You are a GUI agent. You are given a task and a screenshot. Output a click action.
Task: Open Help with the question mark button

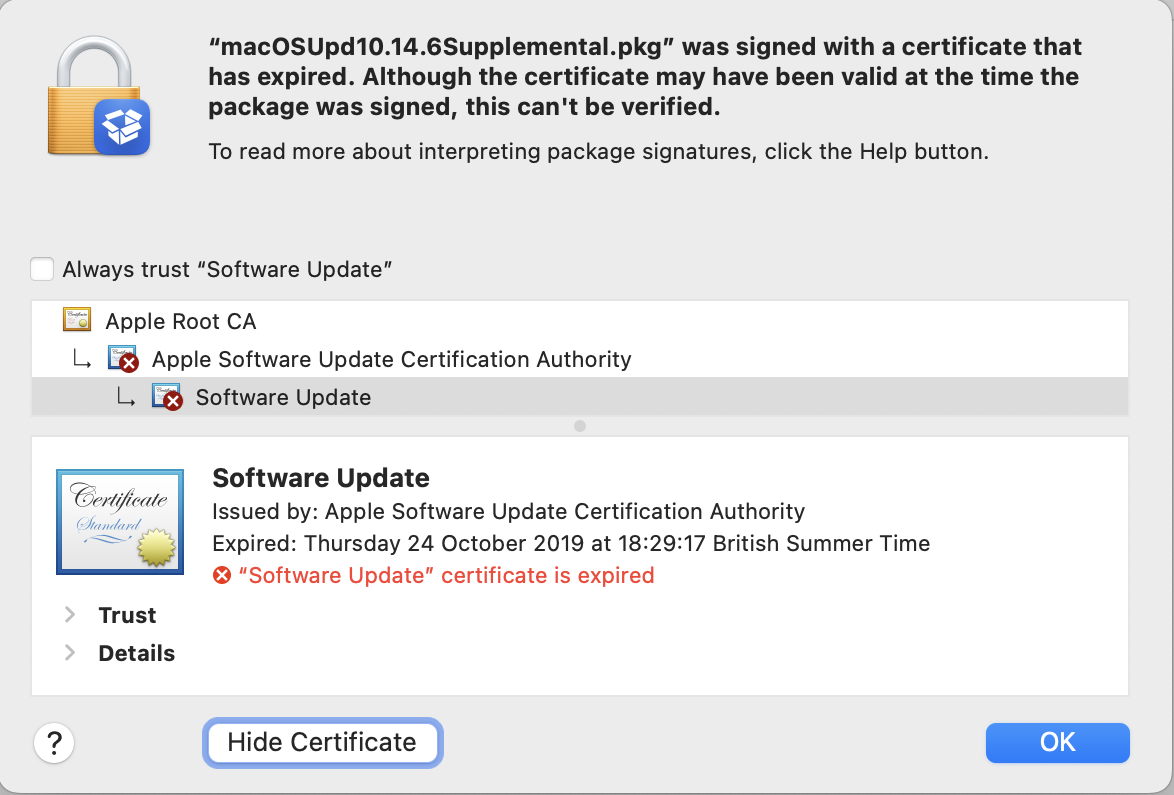(x=54, y=743)
